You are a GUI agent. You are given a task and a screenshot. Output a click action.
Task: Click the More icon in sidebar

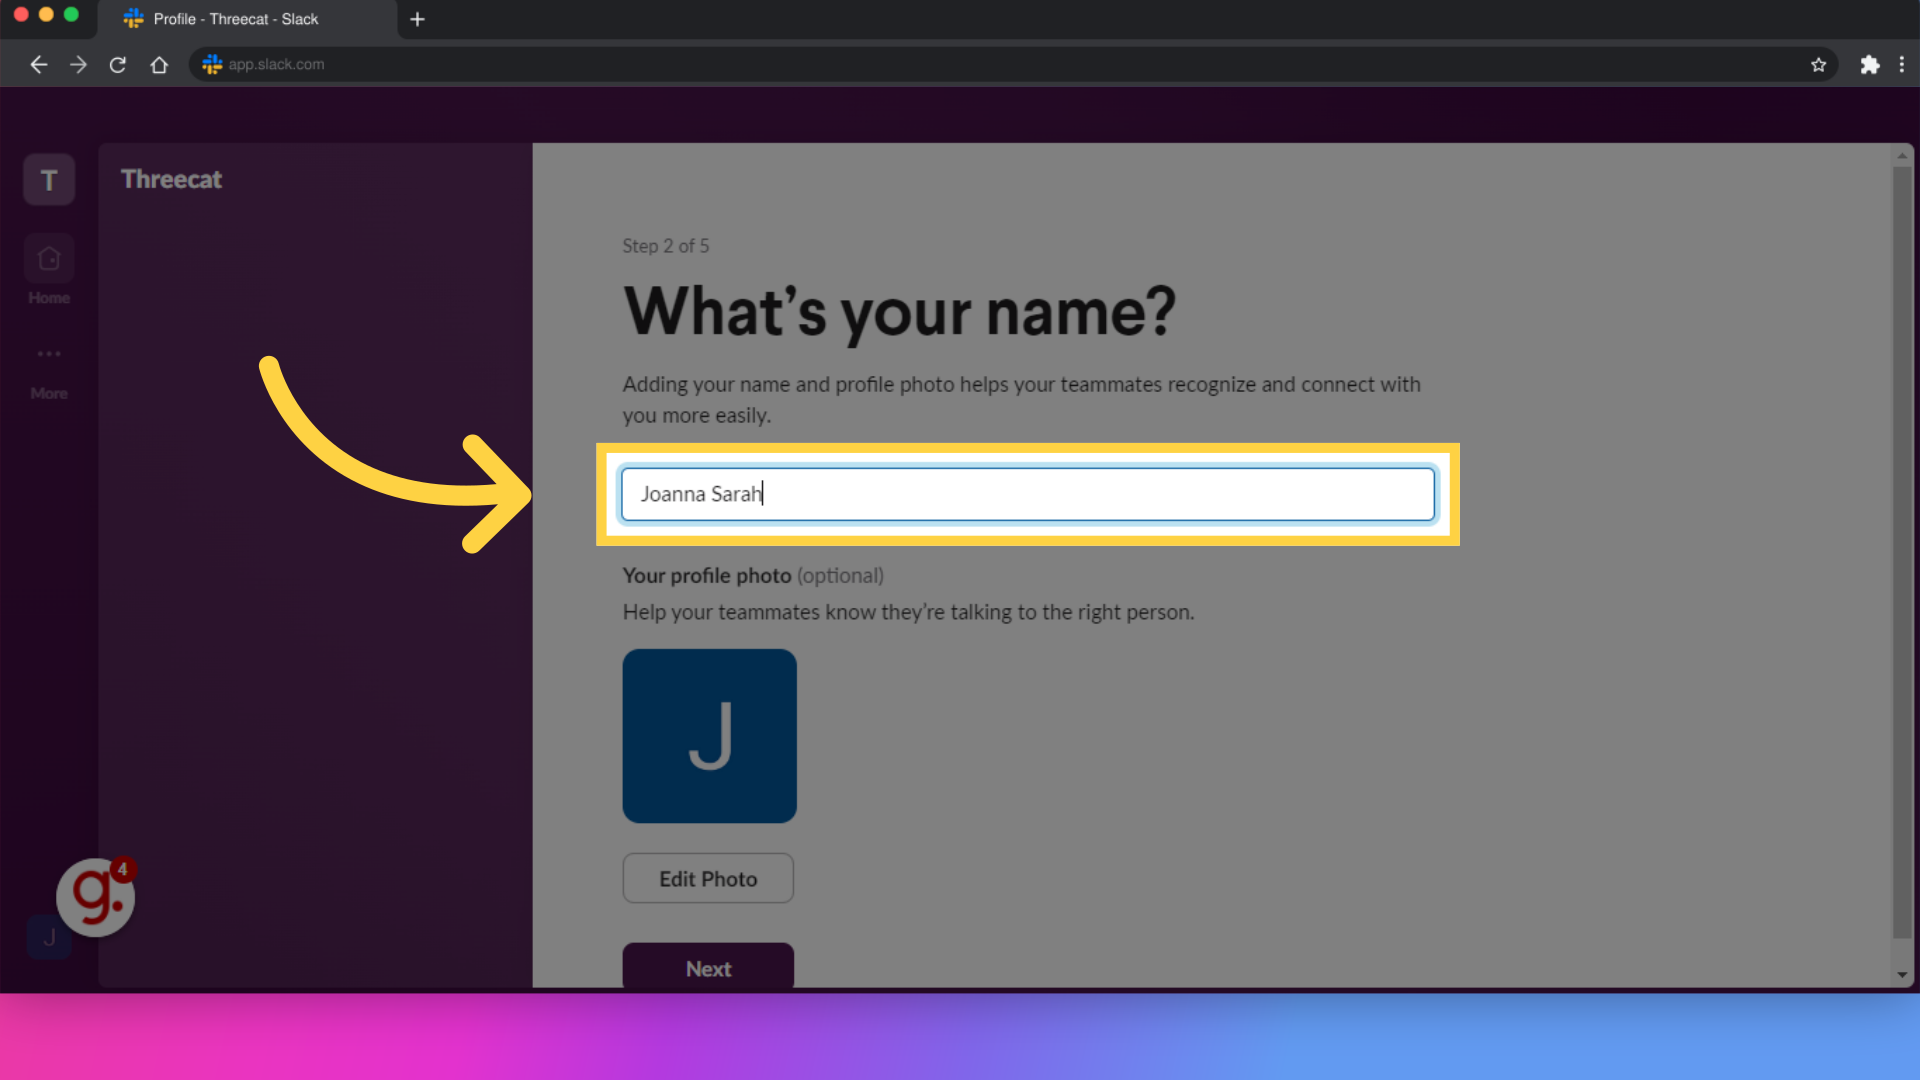pyautogui.click(x=49, y=353)
